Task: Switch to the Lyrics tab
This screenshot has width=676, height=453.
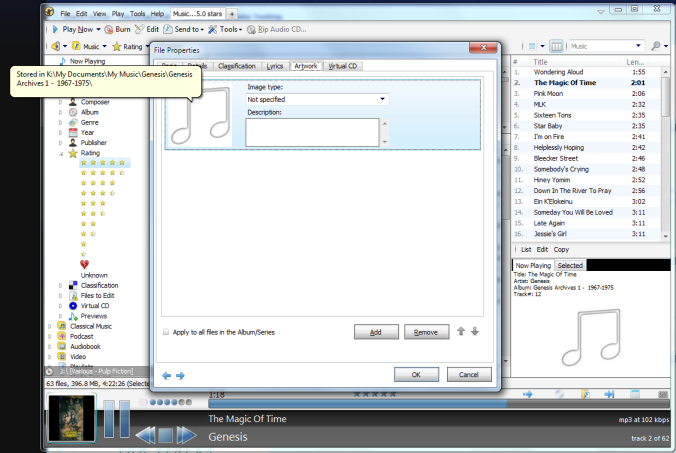Action: pos(275,66)
